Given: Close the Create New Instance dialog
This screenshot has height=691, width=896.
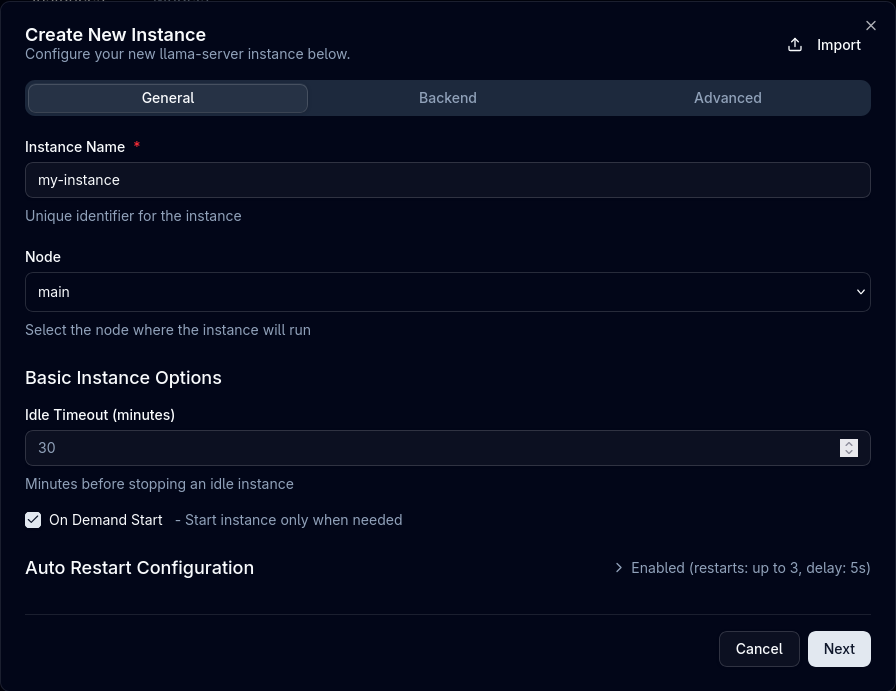Looking at the screenshot, I should pos(871,26).
